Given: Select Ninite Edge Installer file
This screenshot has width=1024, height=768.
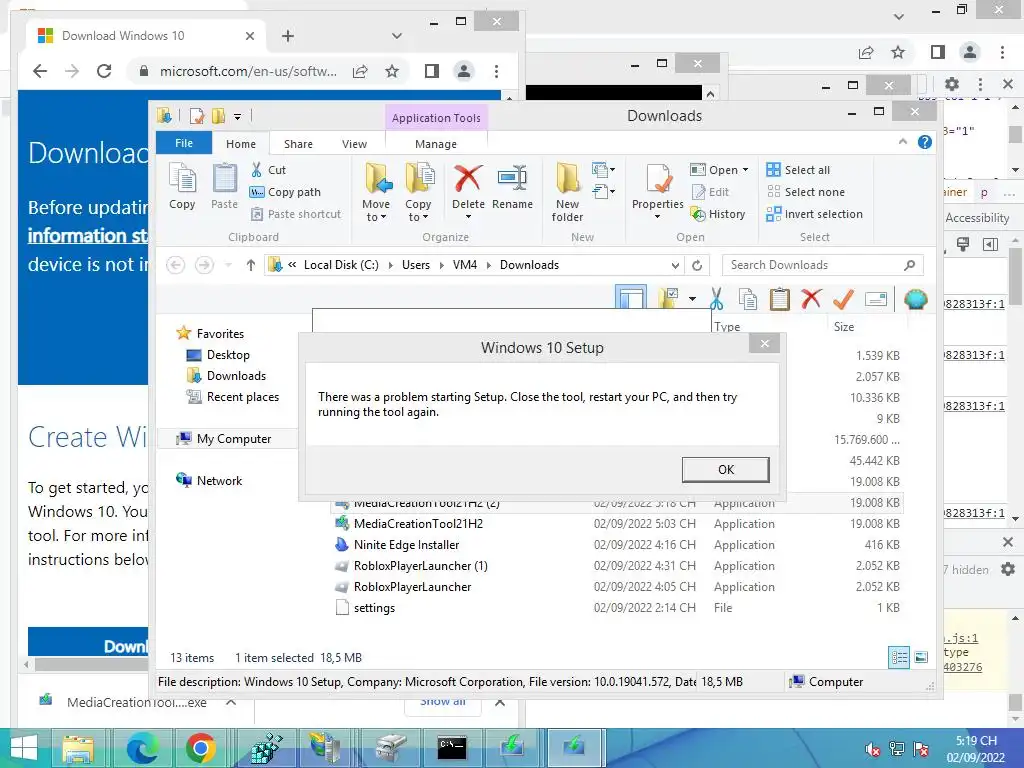Looking at the screenshot, I should (617, 545).
